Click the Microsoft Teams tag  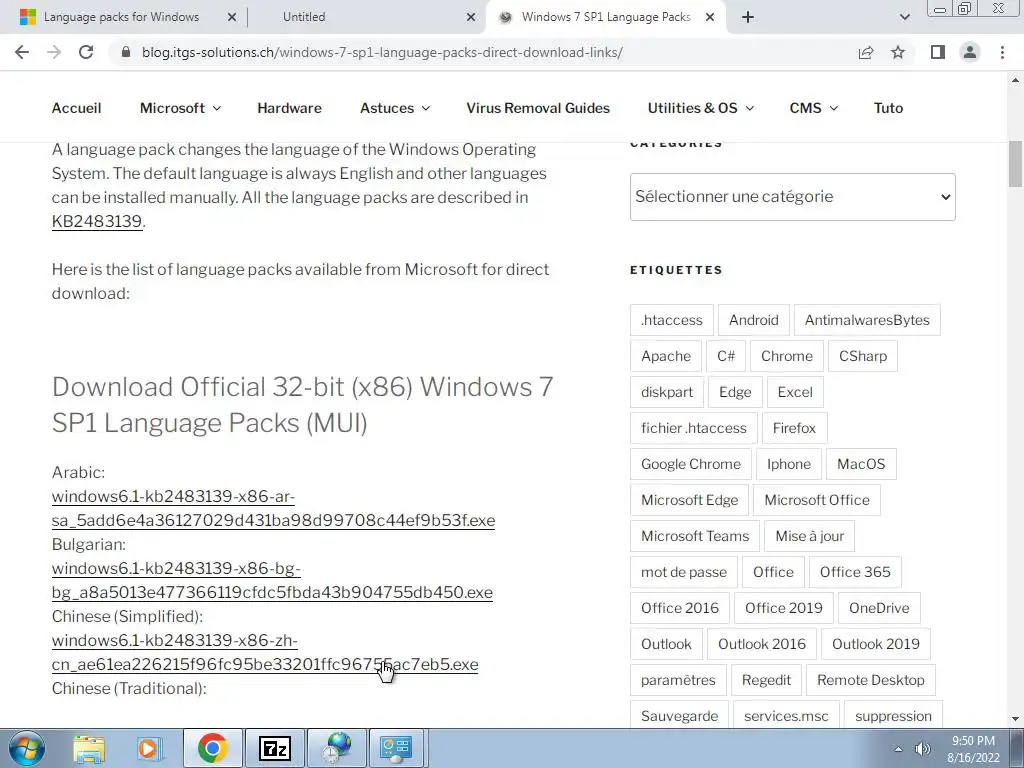click(x=695, y=536)
